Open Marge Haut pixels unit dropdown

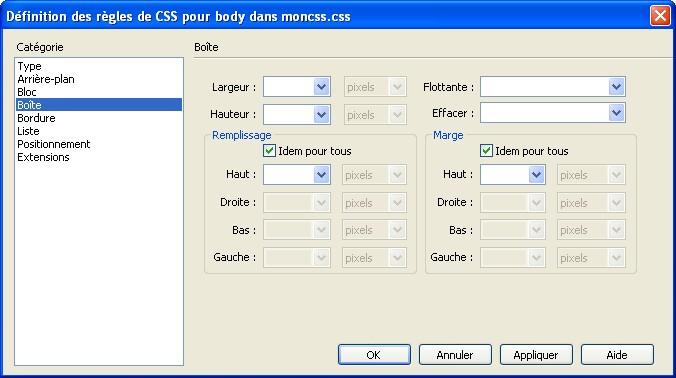(617, 175)
